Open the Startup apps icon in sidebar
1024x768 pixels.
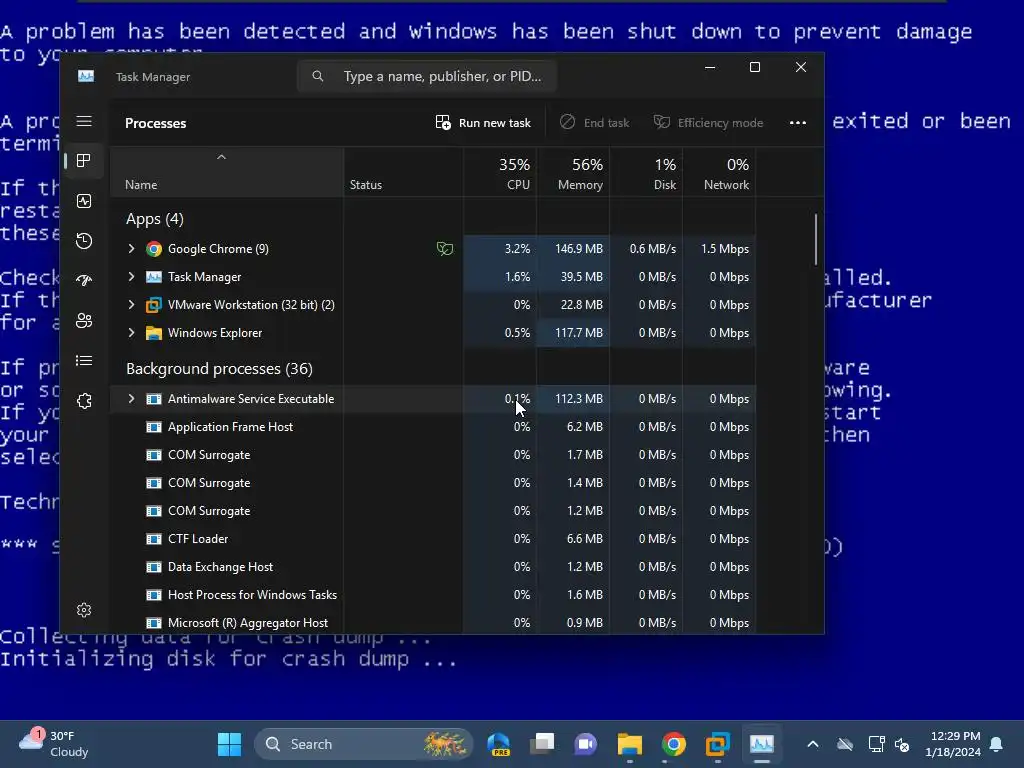tap(84, 281)
